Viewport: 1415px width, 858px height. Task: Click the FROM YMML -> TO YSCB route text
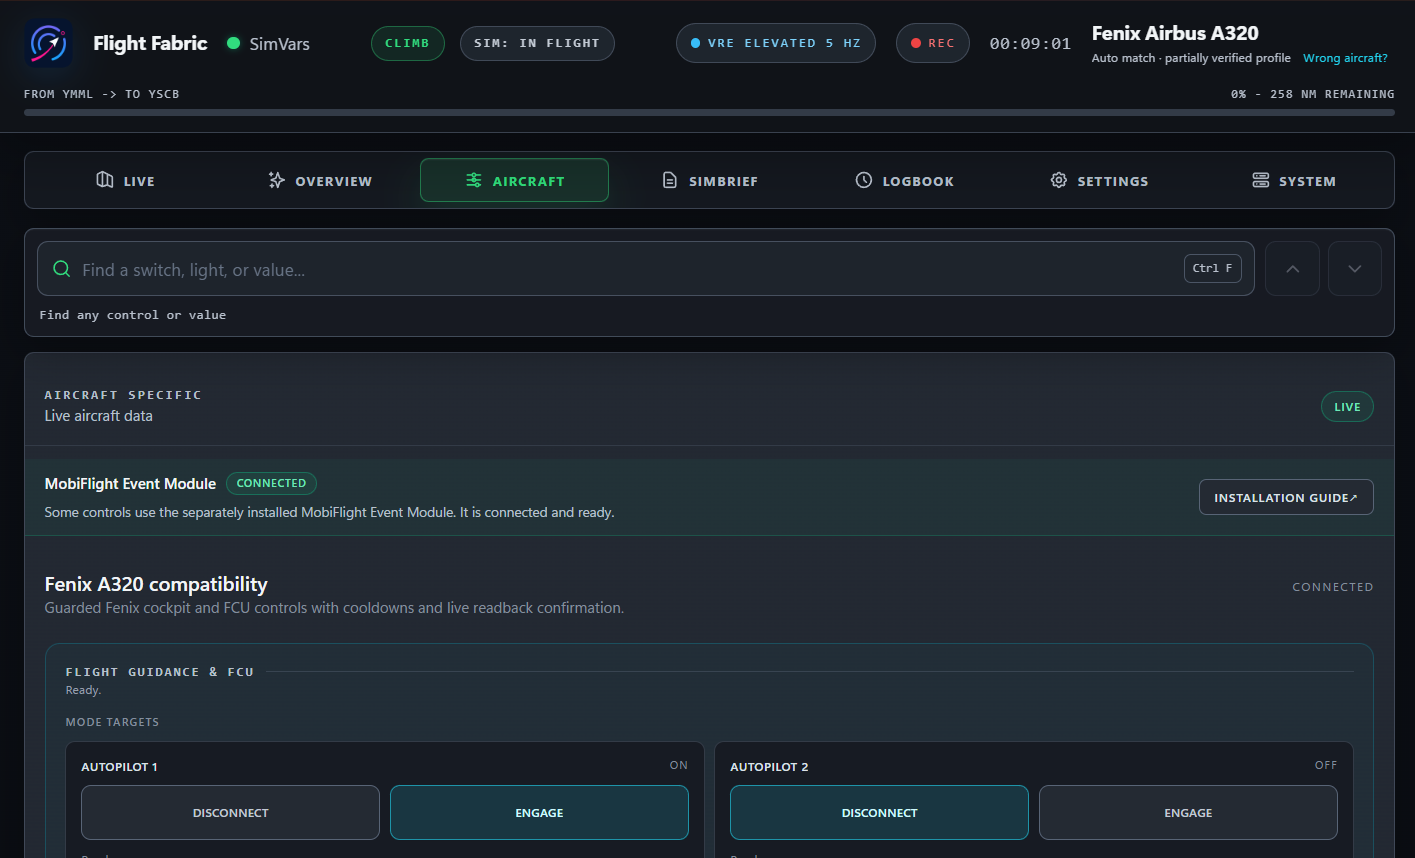[x=102, y=94]
